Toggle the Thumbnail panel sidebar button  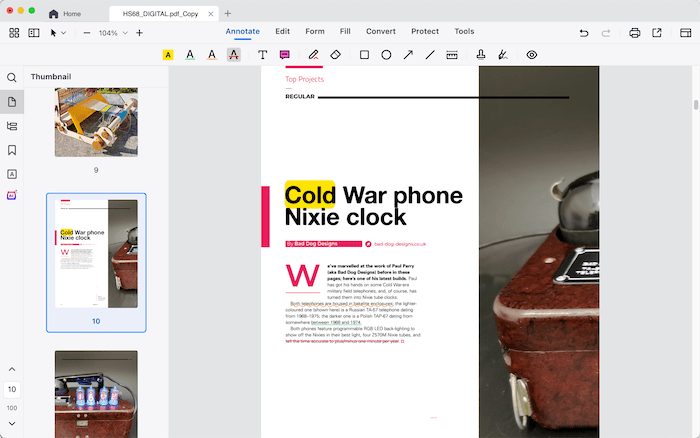(12, 102)
